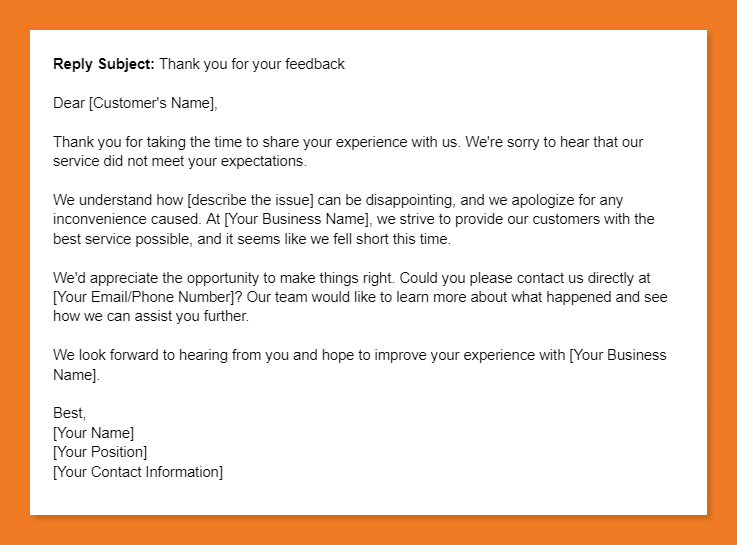Select the [Your Contact Information] placeholder
737x545 pixels.
[x=138, y=472]
